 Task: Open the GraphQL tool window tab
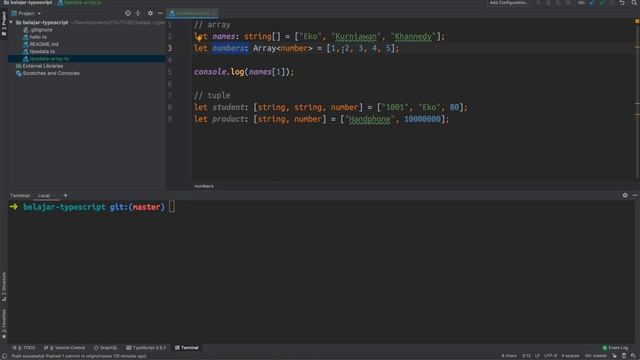pos(106,348)
